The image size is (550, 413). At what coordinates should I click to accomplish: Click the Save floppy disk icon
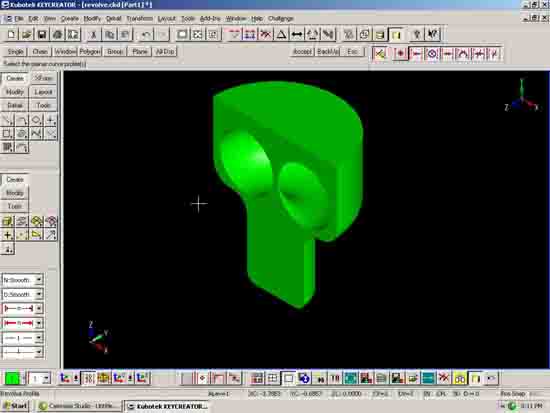pos(42,34)
